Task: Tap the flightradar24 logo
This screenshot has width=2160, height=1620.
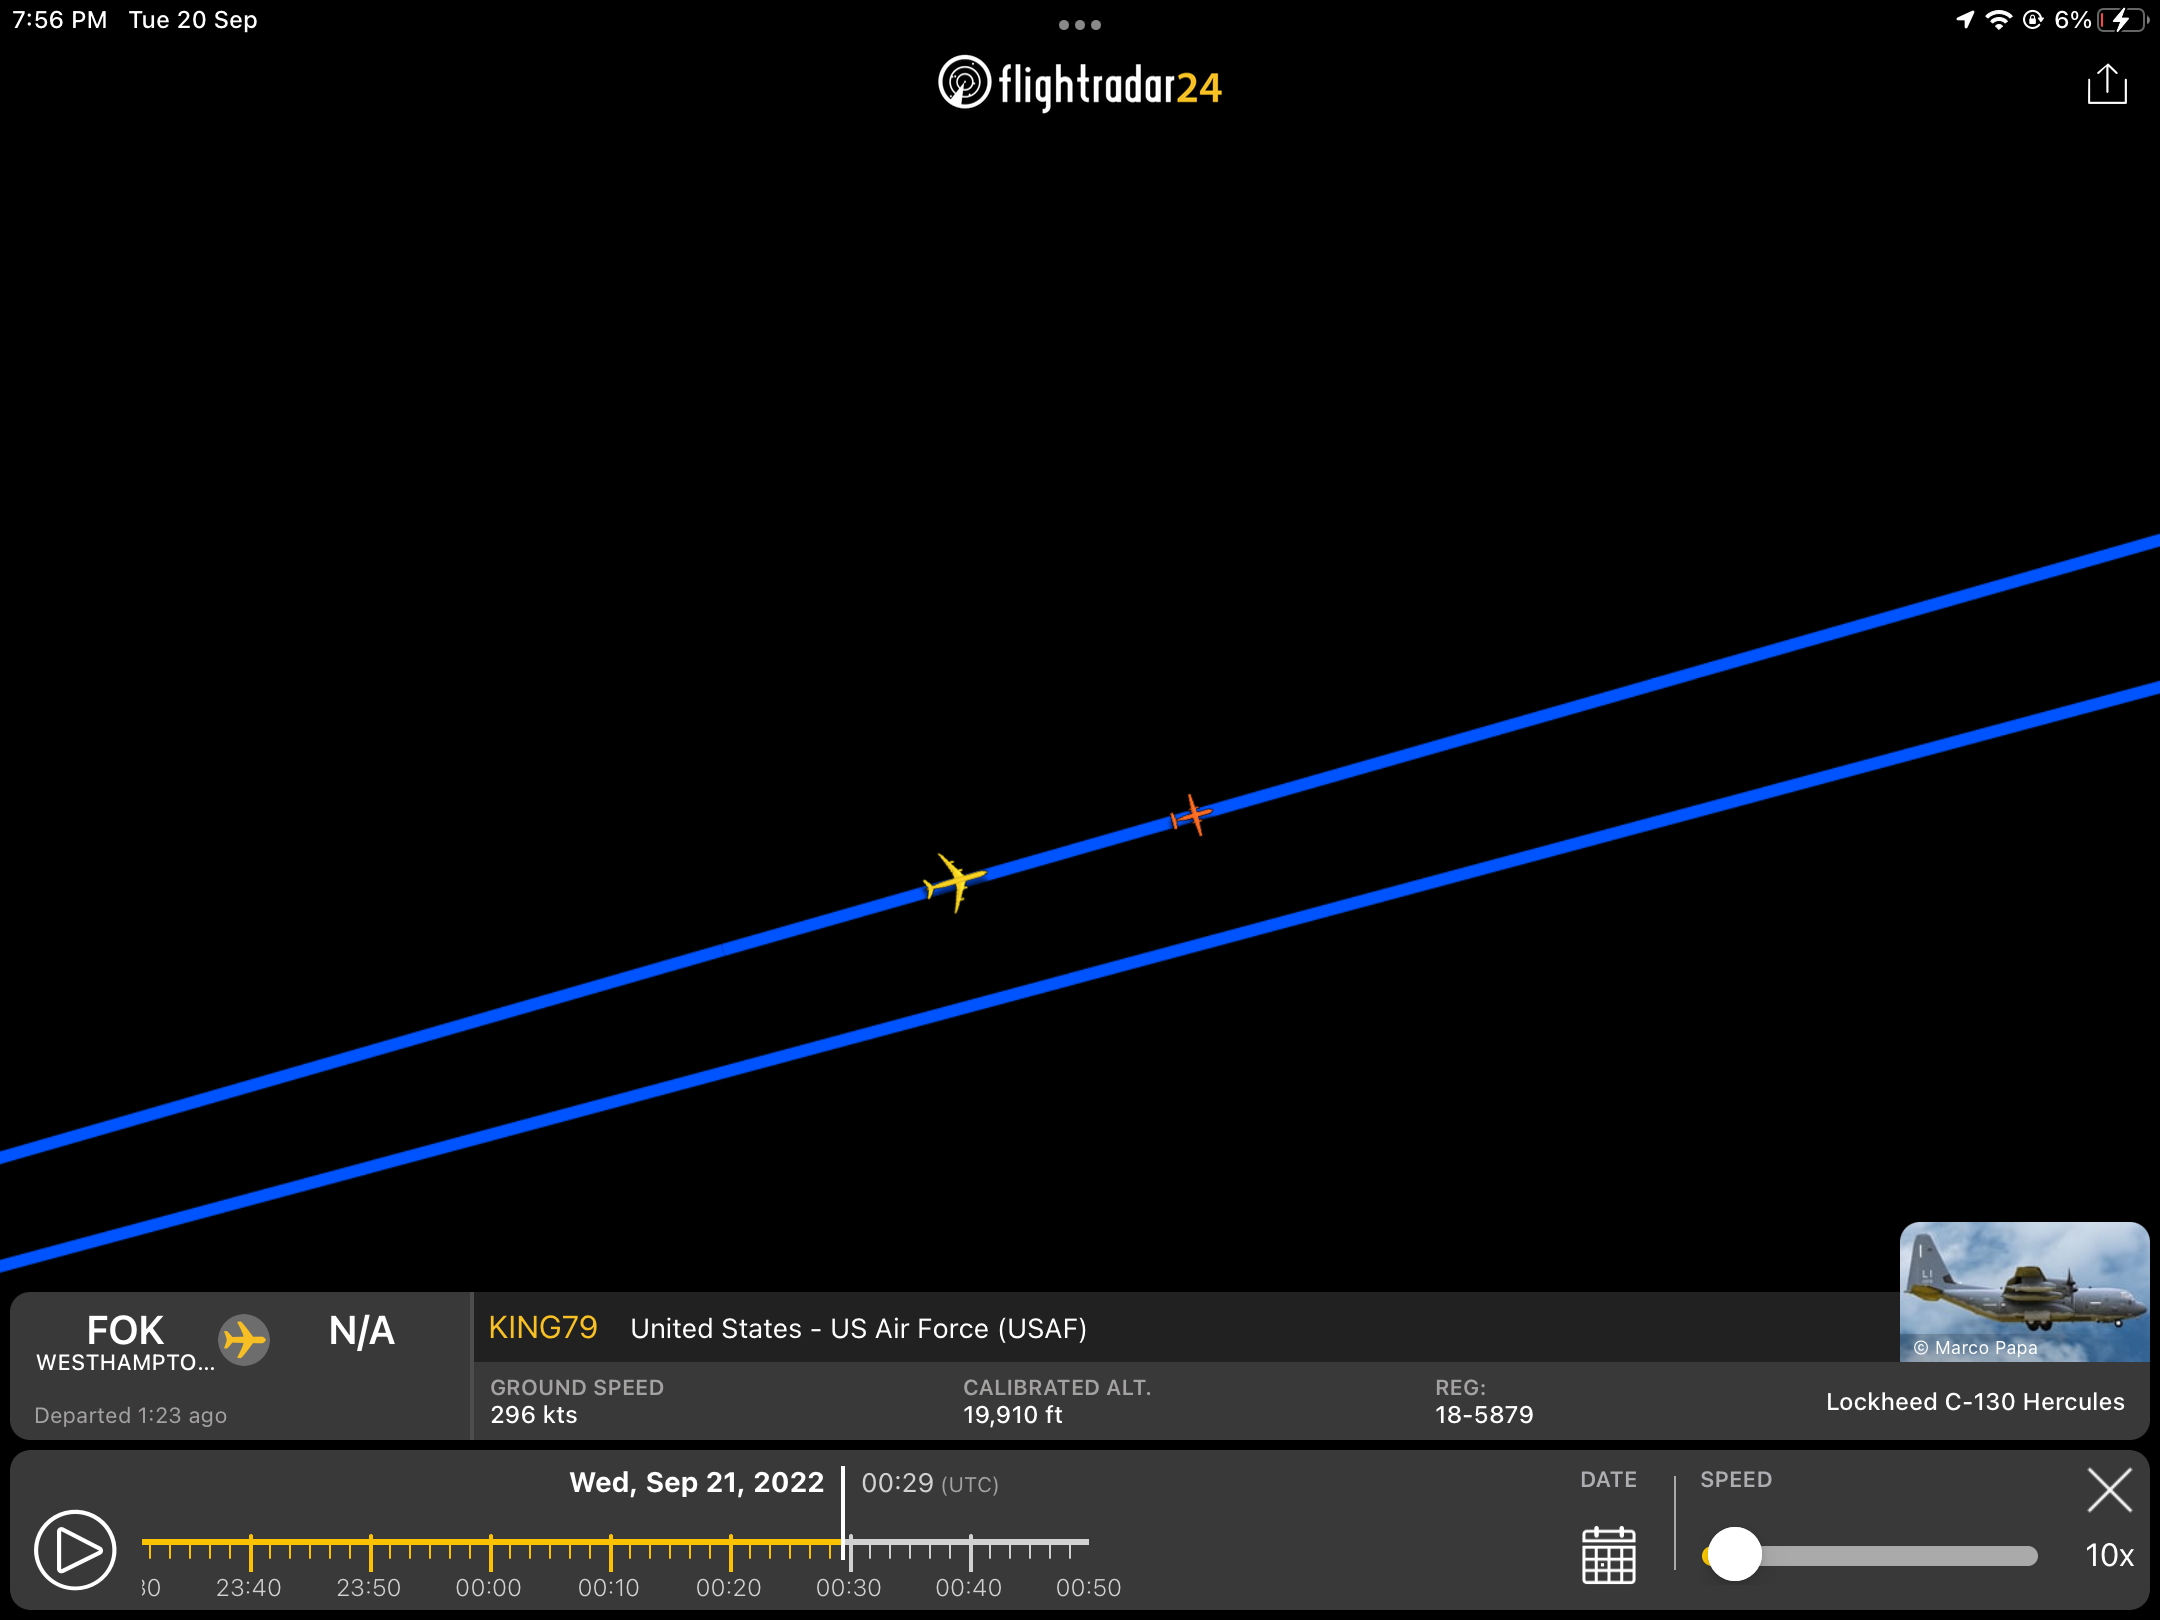Action: (1080, 84)
